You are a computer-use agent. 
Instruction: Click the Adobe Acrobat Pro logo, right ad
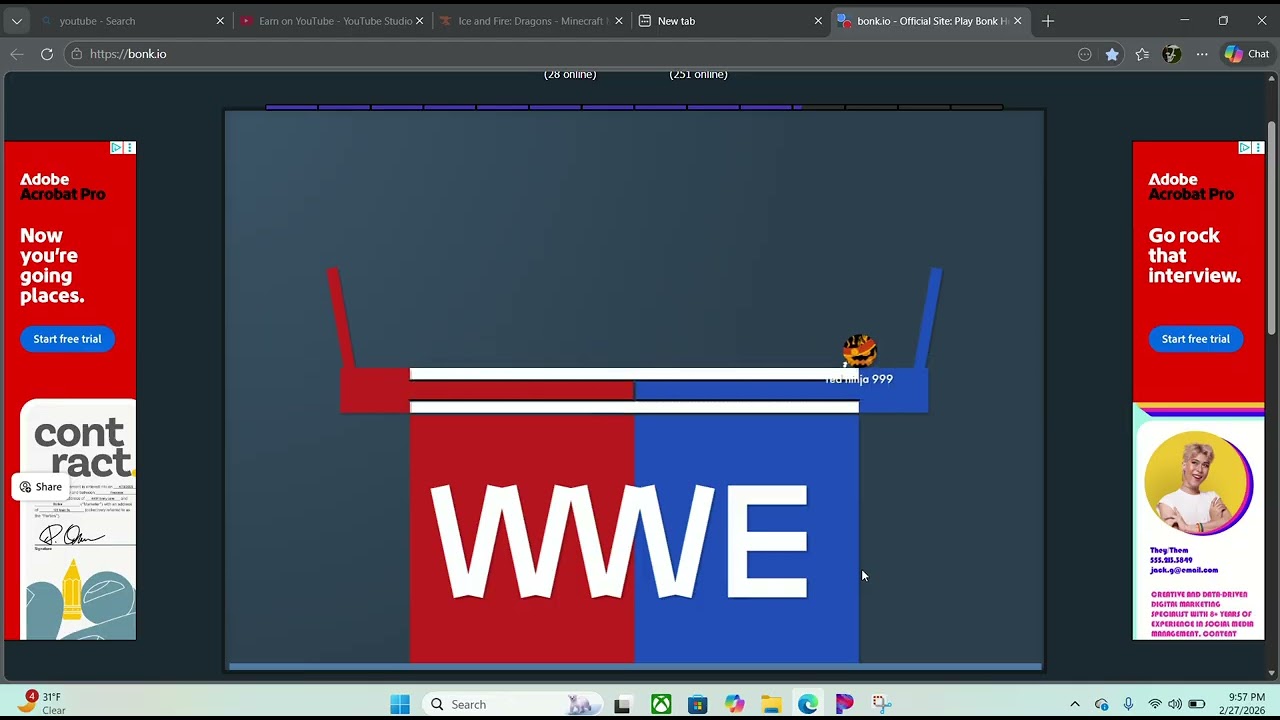1190,187
